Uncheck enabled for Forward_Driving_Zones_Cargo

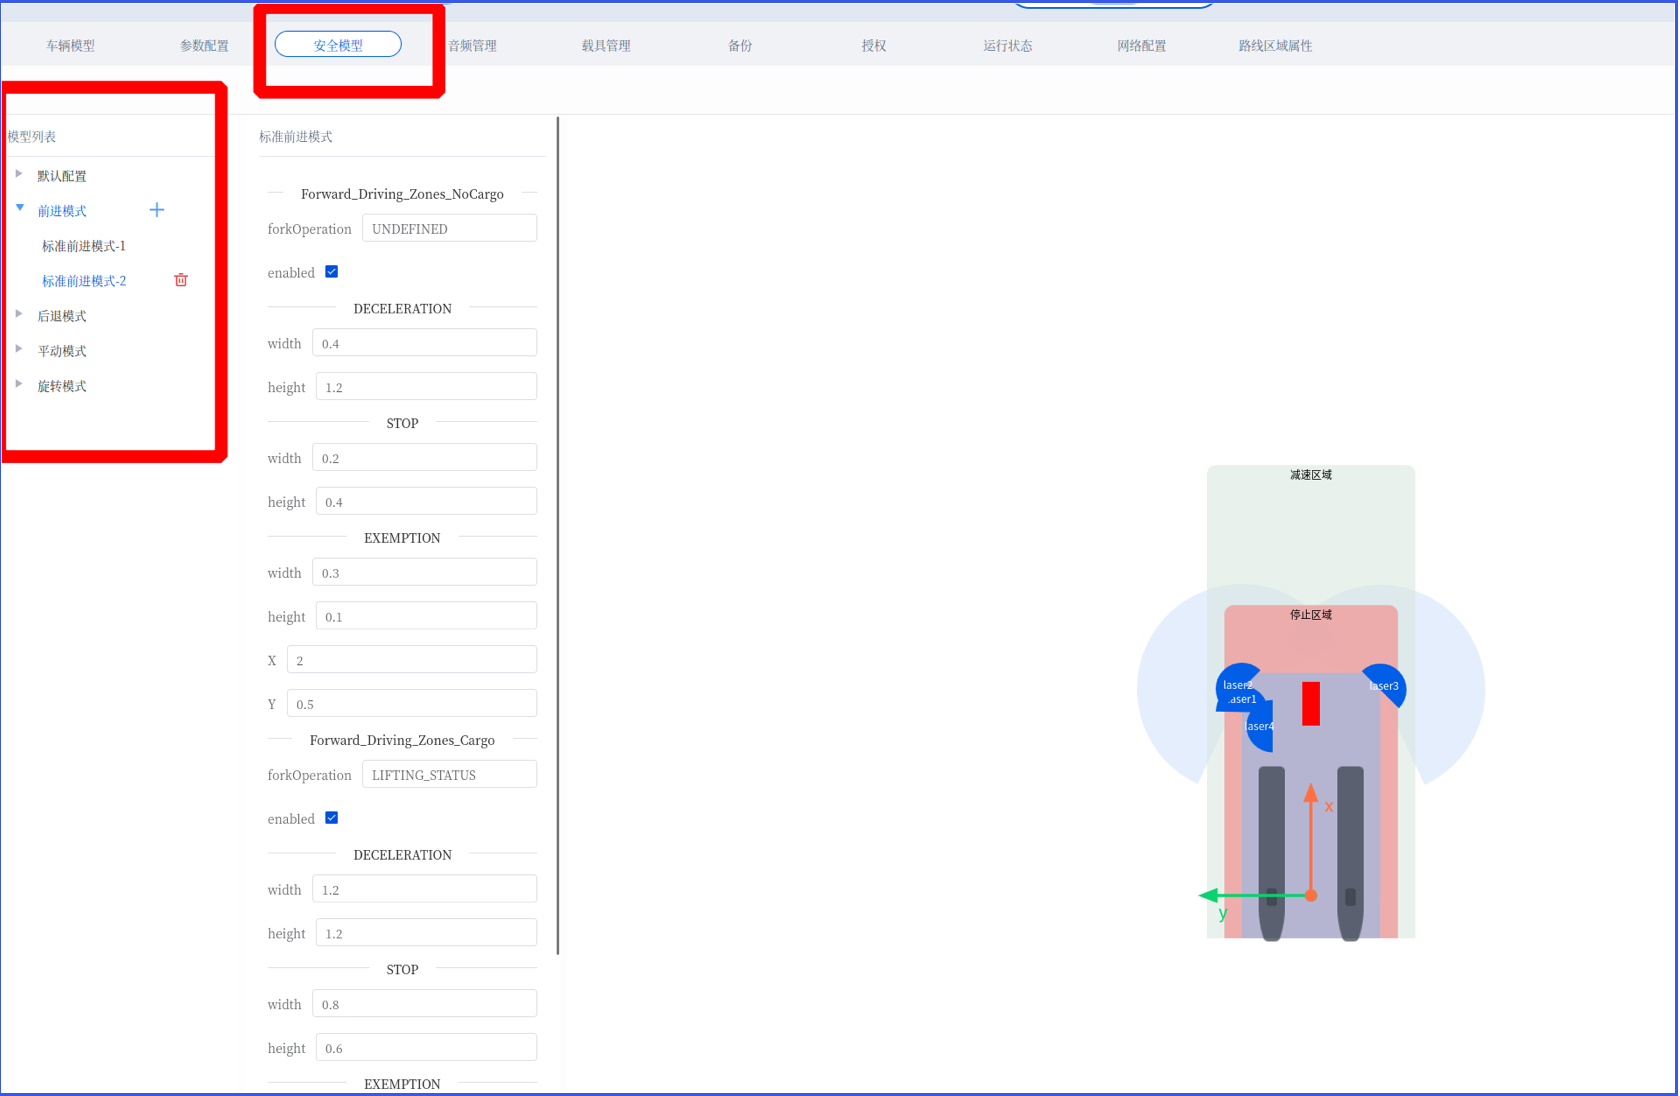coord(332,818)
